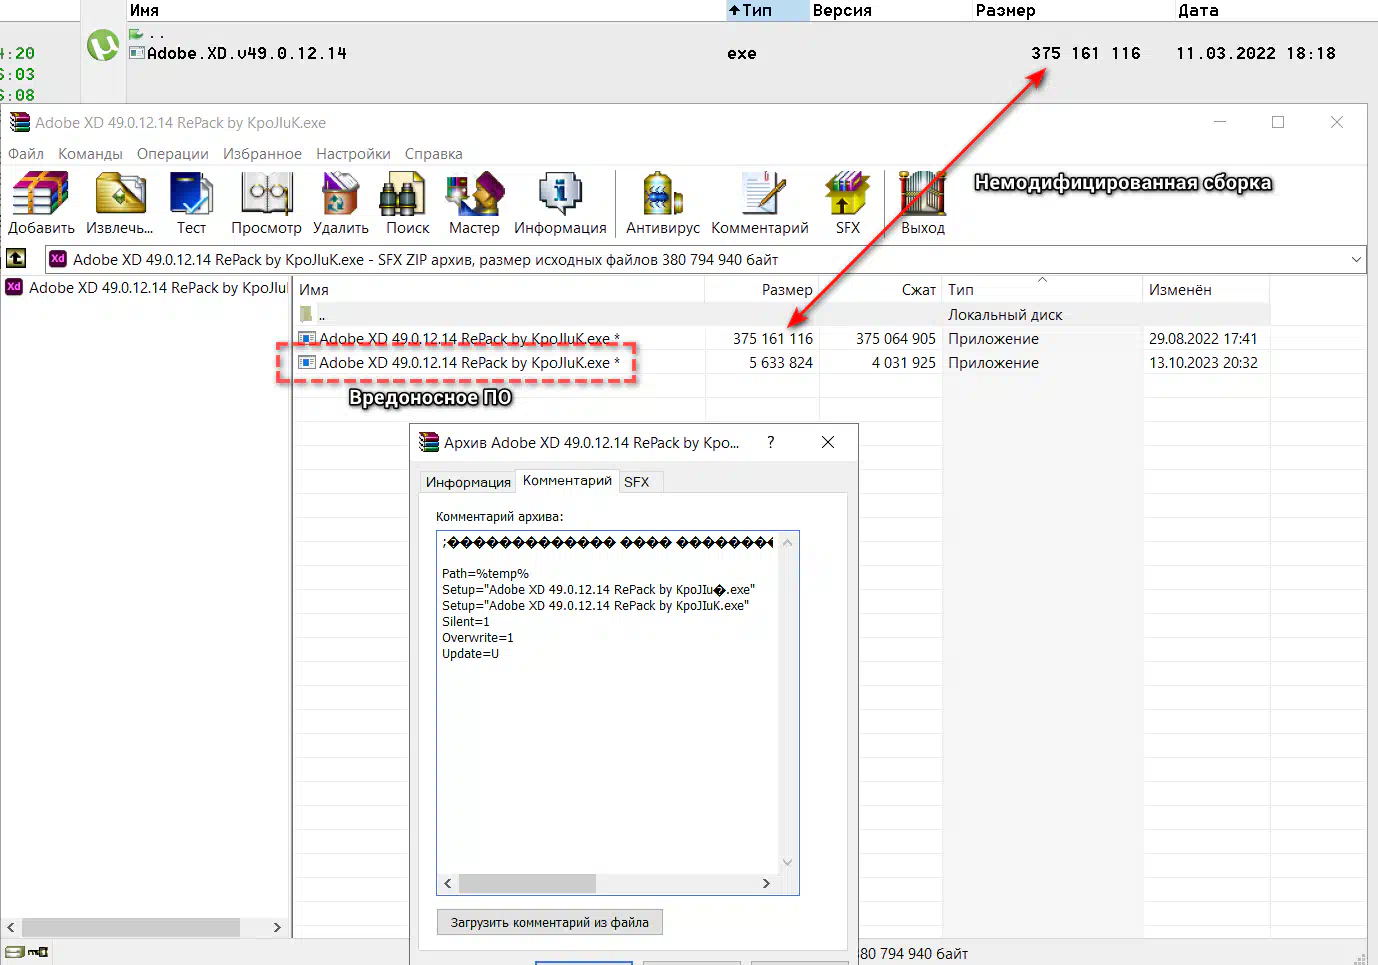The width and height of the screenshot is (1378, 965).
Task: Click the left tree panel horizontal scrollbar thumb
Action: point(131,927)
